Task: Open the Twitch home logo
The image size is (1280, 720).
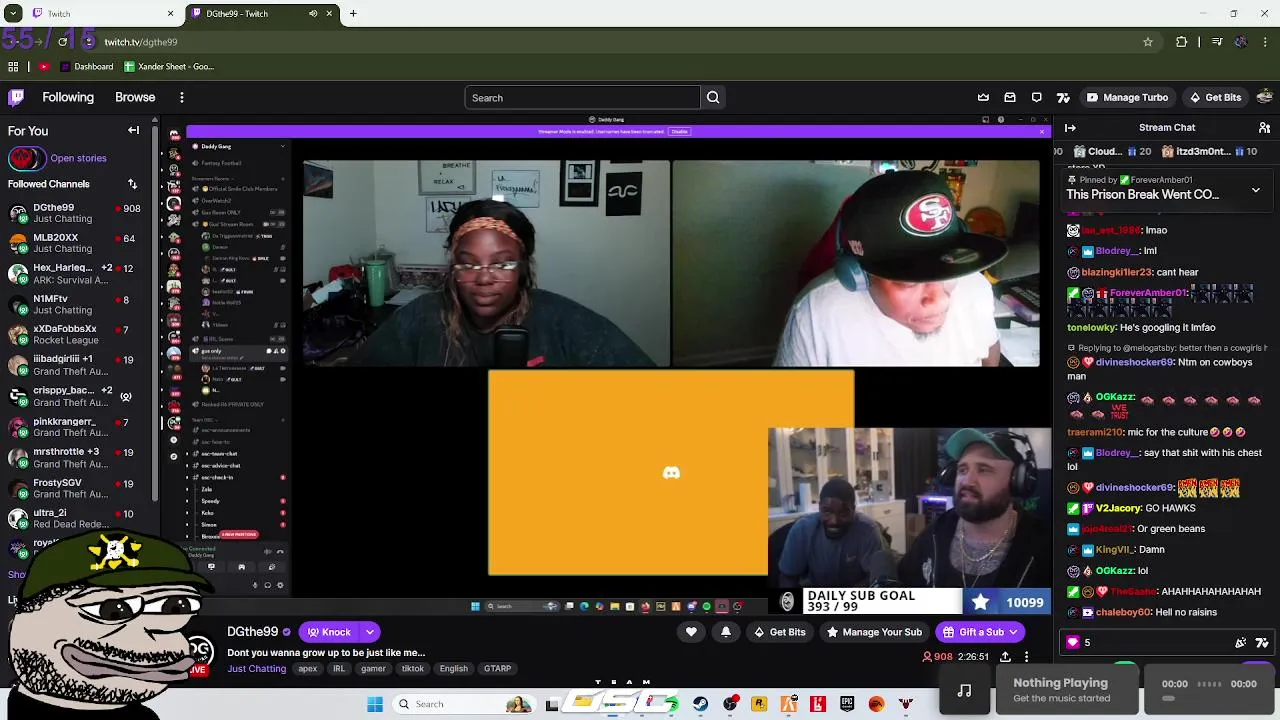Action: [16, 97]
